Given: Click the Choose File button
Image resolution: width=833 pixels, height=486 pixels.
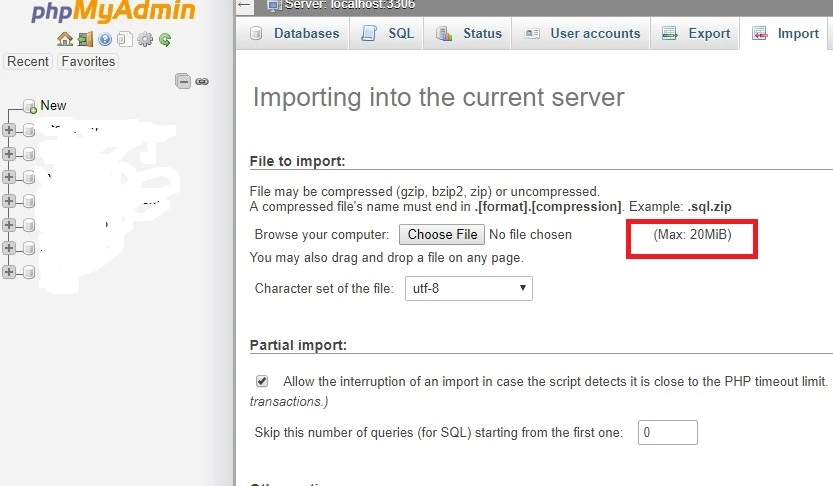Looking at the screenshot, I should coord(442,235).
